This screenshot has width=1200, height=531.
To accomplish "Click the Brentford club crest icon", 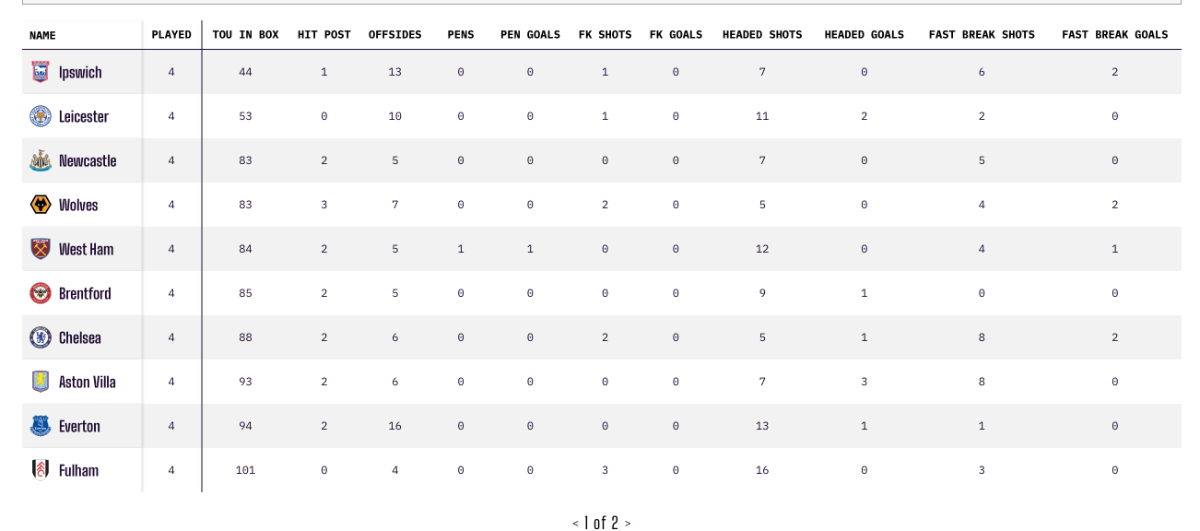I will tap(40, 293).
